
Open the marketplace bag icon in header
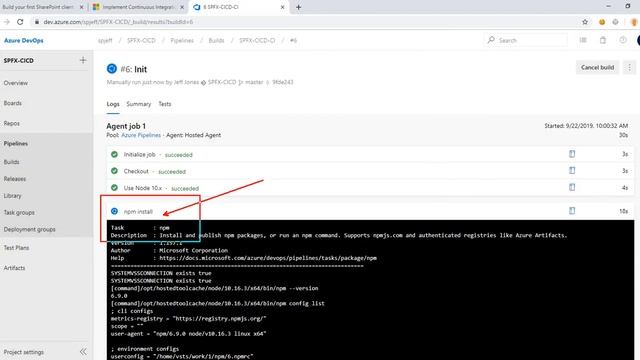click(603, 40)
